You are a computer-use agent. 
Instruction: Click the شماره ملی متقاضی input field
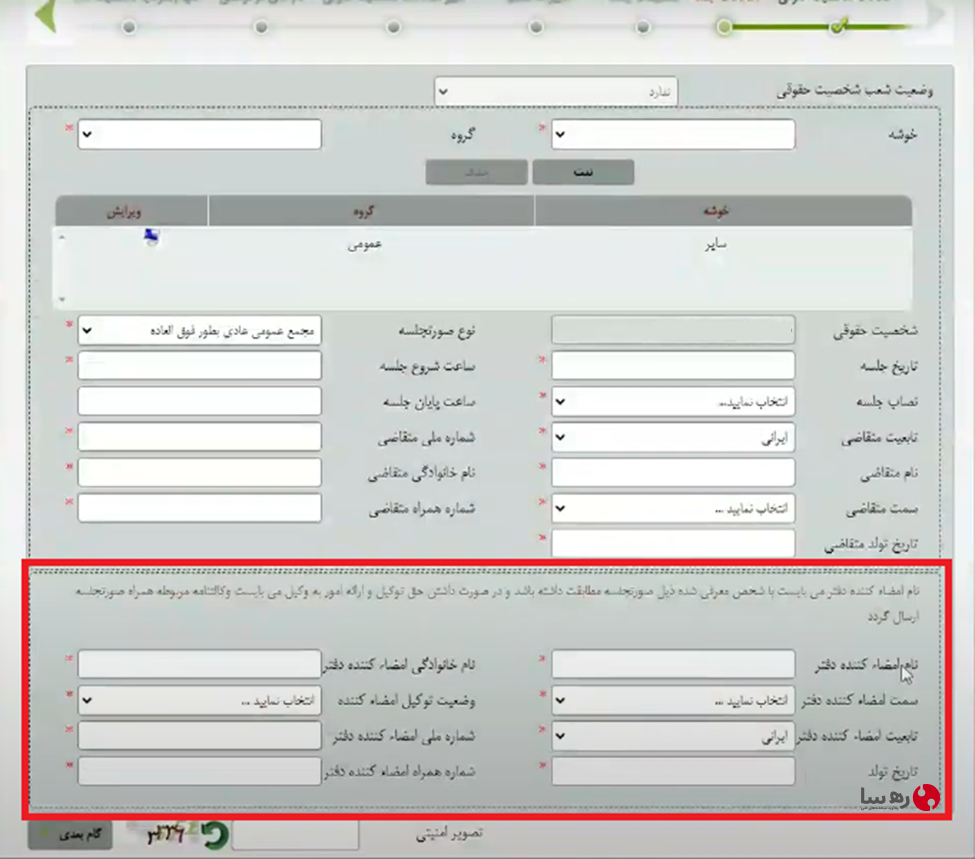pyautogui.click(x=200, y=437)
